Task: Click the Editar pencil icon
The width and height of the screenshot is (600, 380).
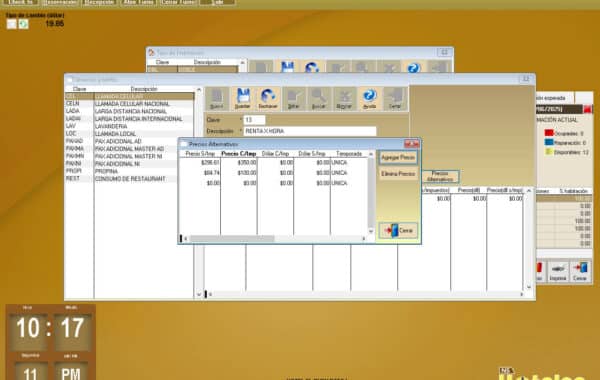Action: coord(293,99)
